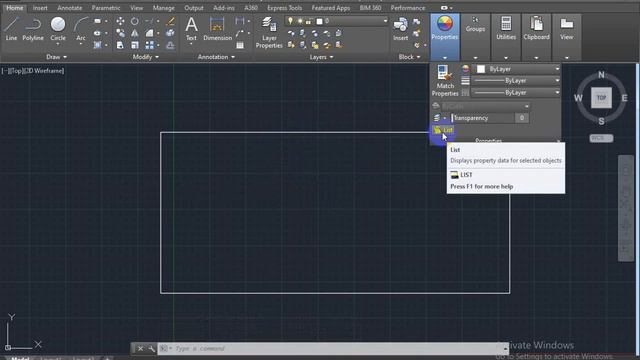Click the Stretch tool in Modify panel
Image resolution: width=640 pixels, height=360 pixels.
point(120,45)
